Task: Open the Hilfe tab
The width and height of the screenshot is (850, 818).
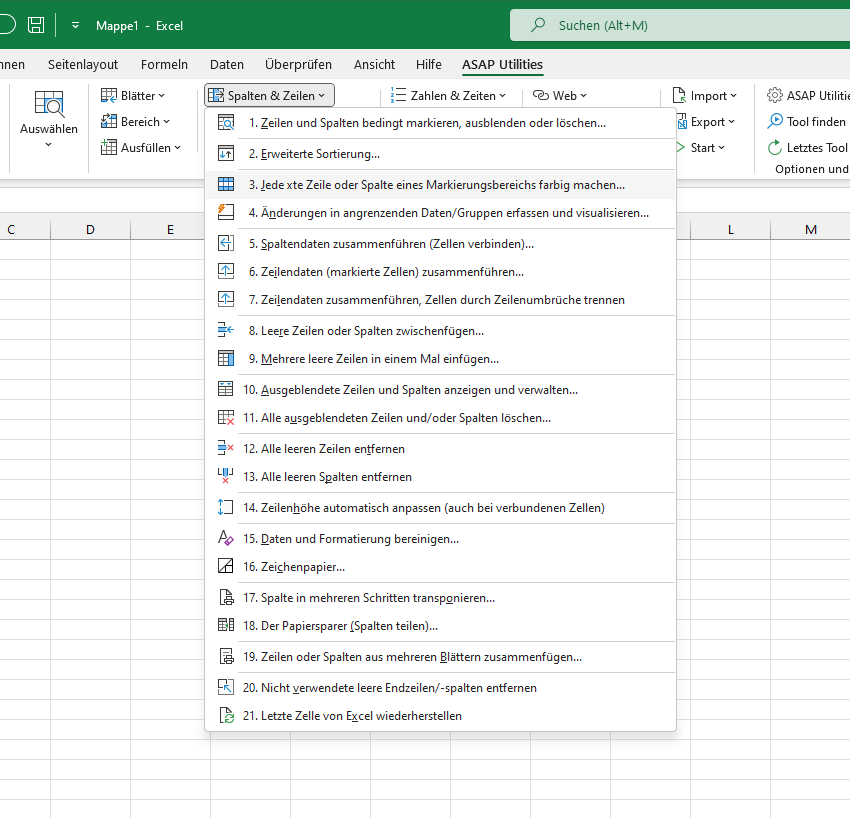Action: [428, 65]
